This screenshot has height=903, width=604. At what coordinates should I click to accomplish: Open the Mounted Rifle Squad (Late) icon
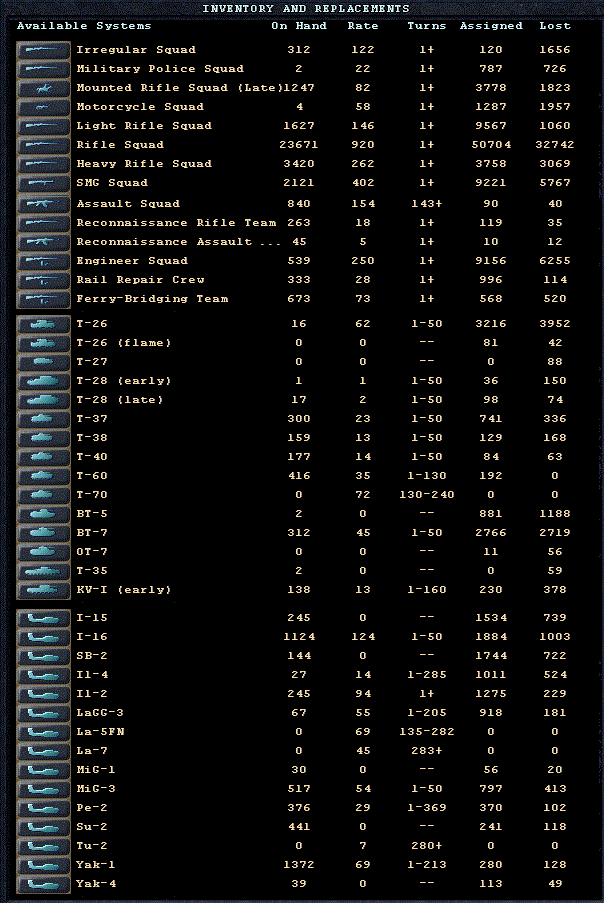(x=43, y=88)
